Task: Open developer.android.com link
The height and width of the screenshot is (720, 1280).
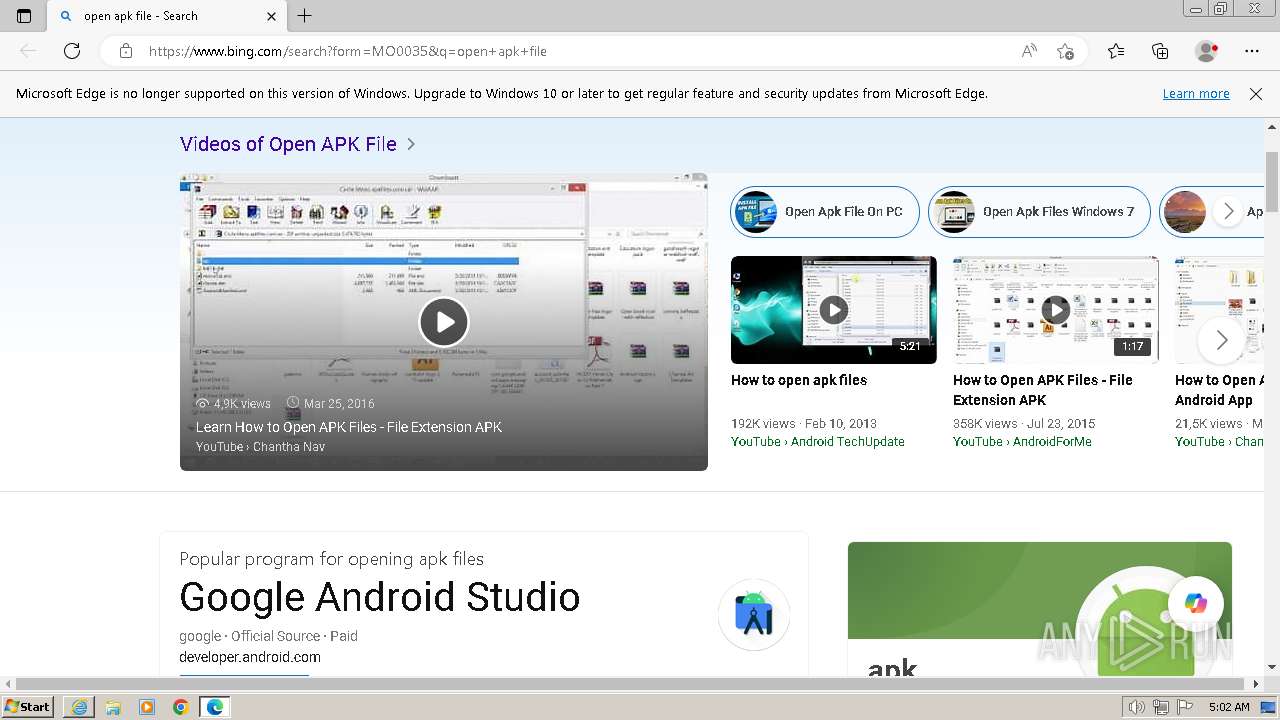Action: coord(250,657)
